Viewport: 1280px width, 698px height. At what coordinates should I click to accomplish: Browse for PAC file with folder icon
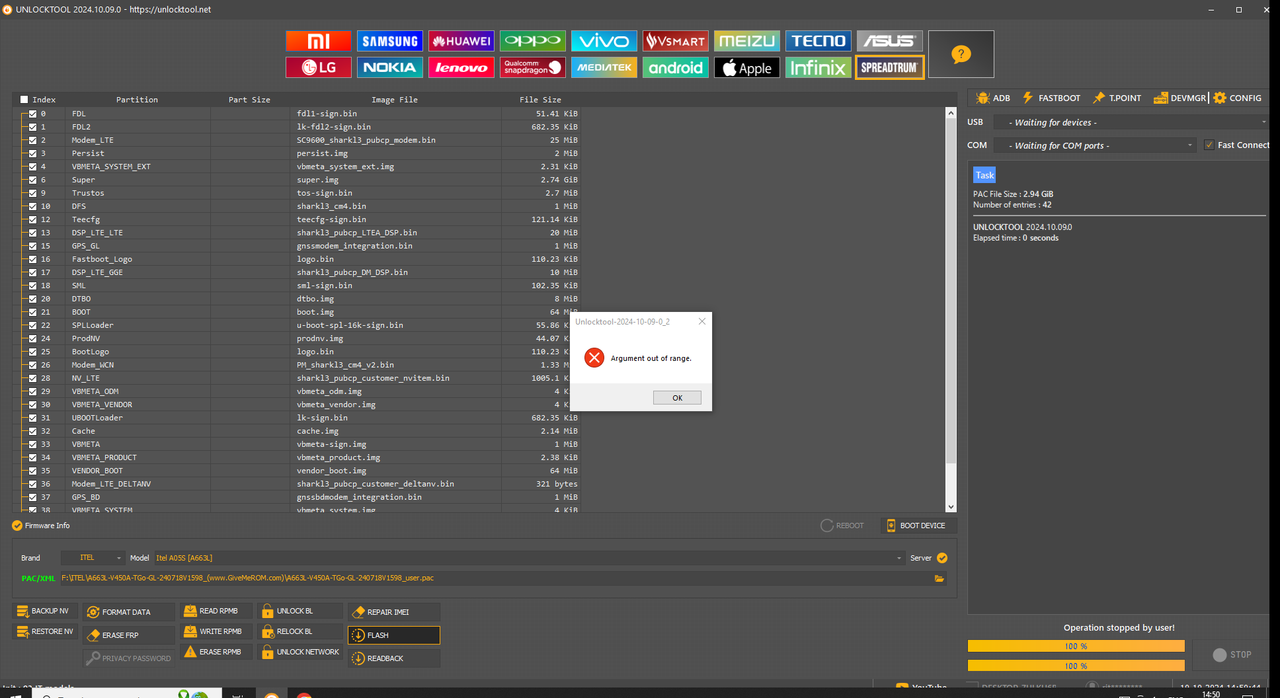[939, 578]
